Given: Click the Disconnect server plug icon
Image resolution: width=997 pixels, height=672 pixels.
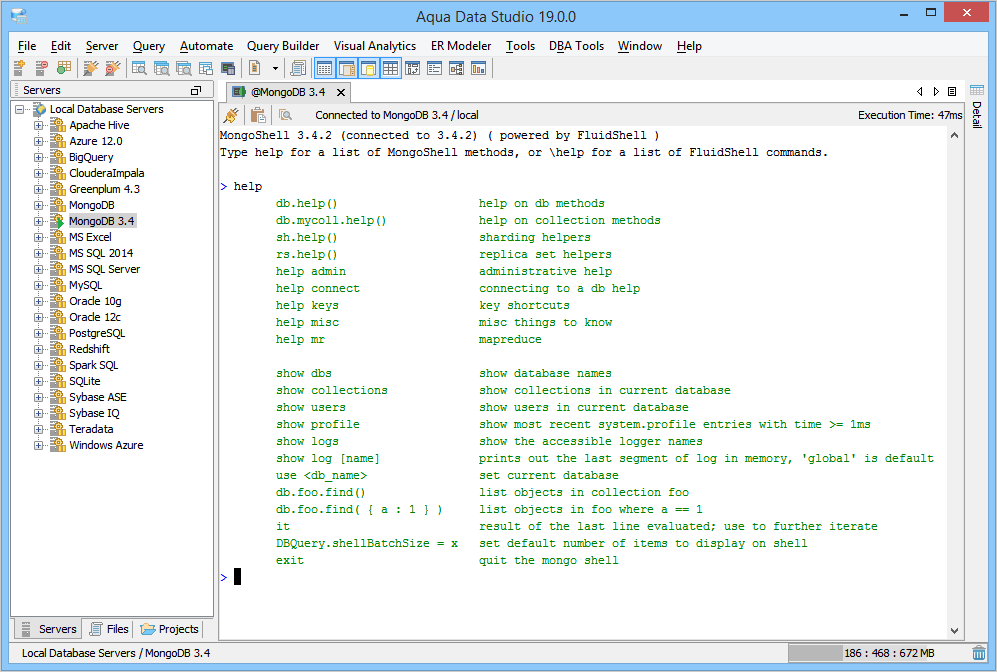Looking at the screenshot, I should [113, 68].
